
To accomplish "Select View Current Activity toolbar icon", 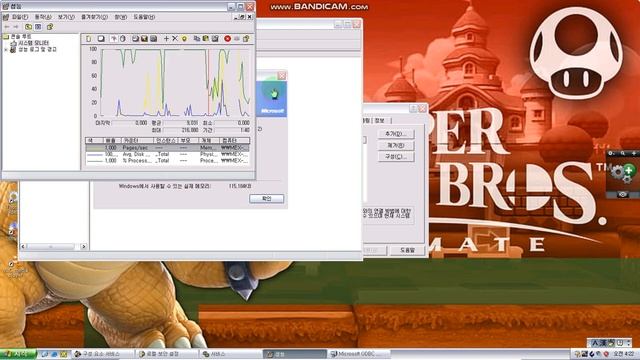I will [114, 38].
